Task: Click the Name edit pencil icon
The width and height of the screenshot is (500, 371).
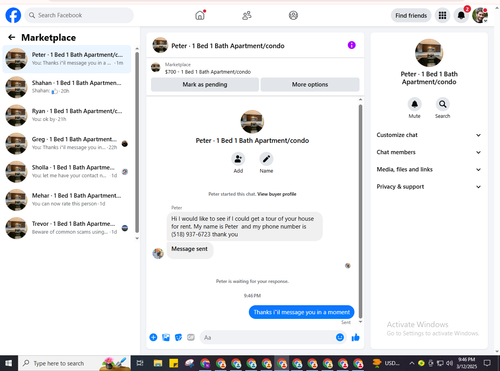Action: pos(266,159)
